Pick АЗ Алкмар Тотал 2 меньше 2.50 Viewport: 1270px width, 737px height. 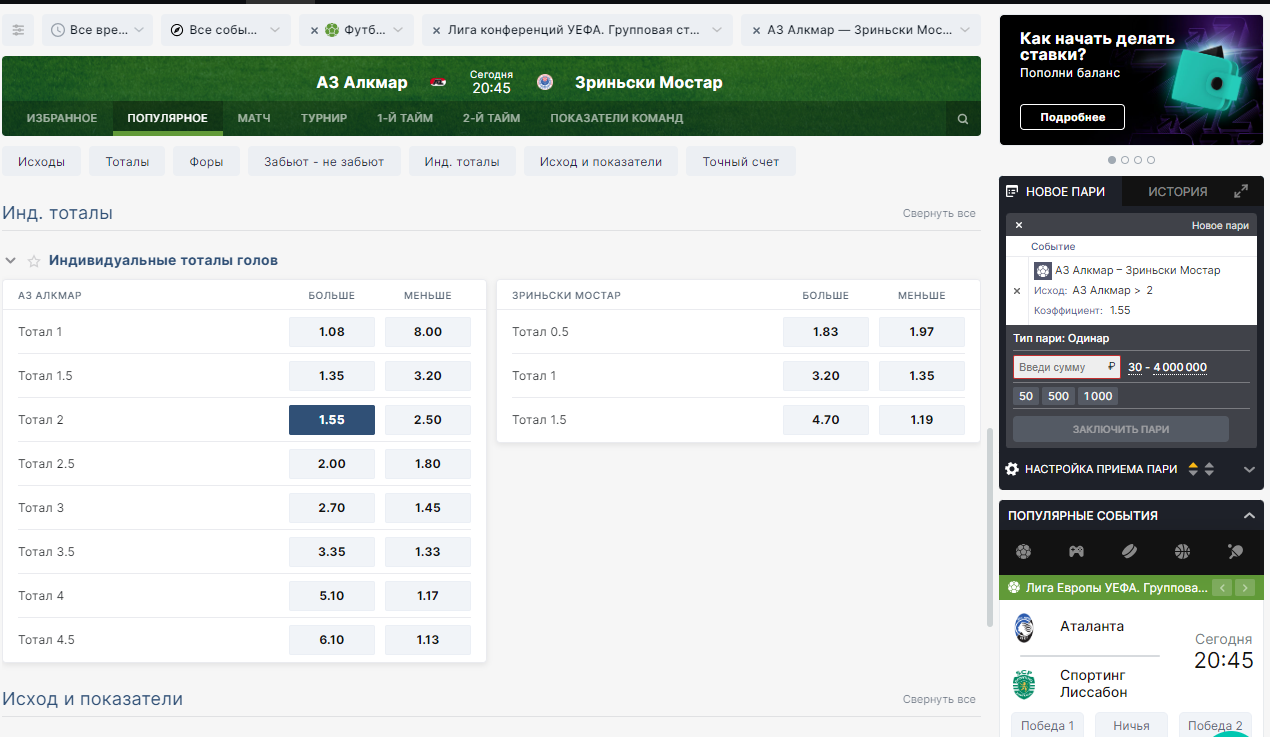tap(428, 420)
